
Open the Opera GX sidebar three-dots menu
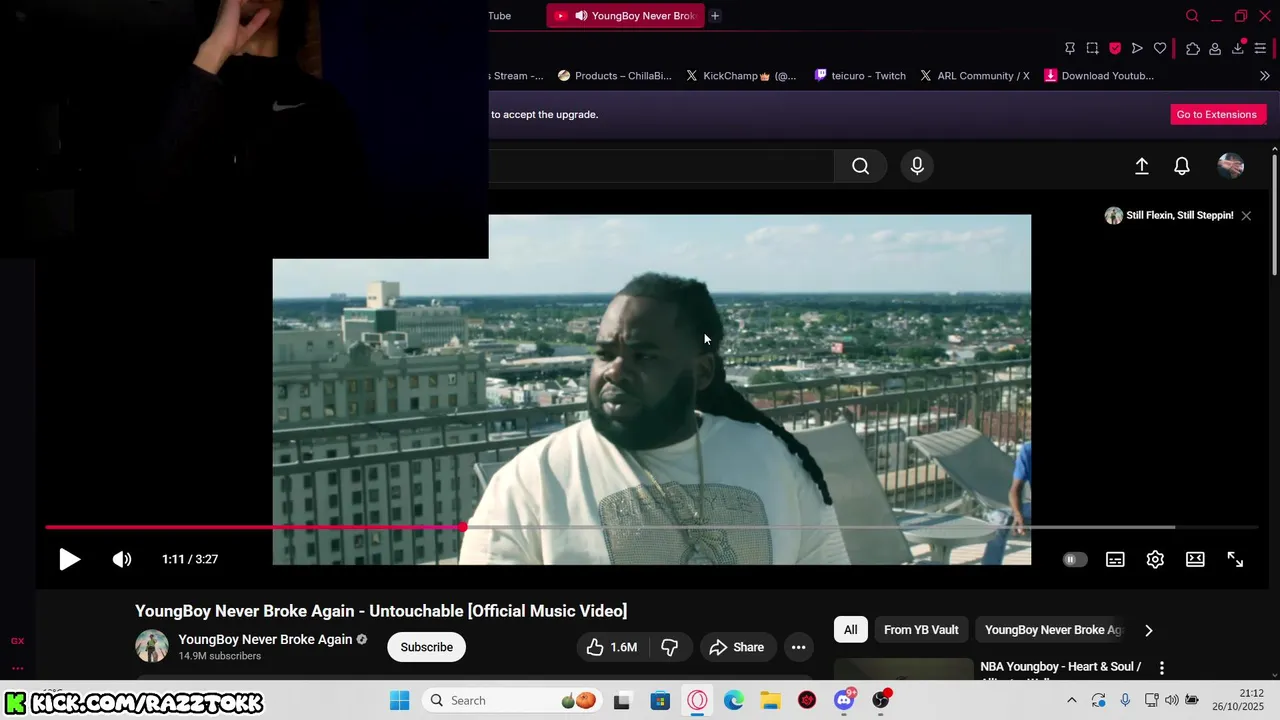(17, 668)
